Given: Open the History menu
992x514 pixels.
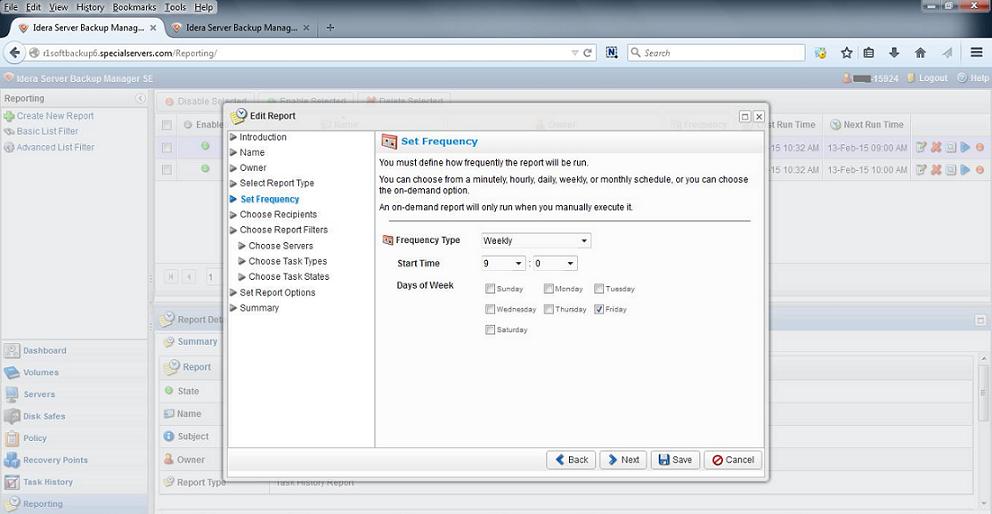Looking at the screenshot, I should pos(90,8).
